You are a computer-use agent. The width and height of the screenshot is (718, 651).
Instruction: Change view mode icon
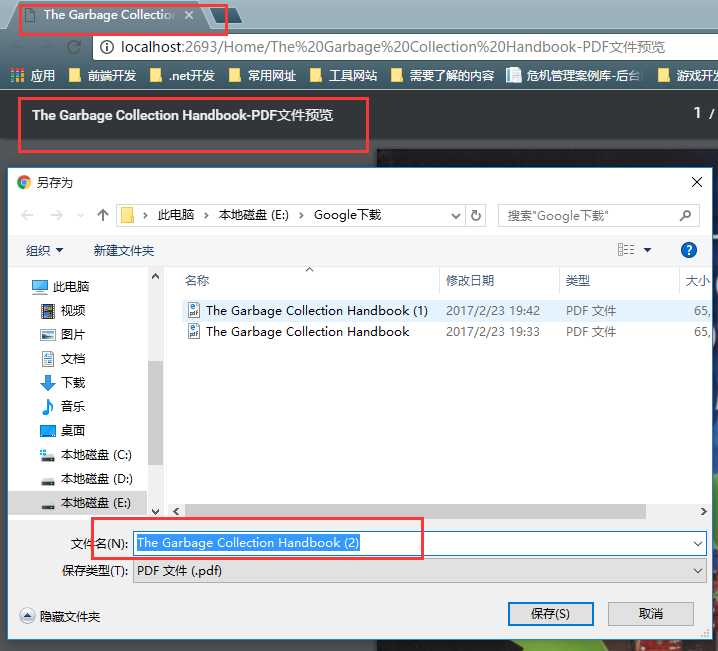pyautogui.click(x=626, y=250)
